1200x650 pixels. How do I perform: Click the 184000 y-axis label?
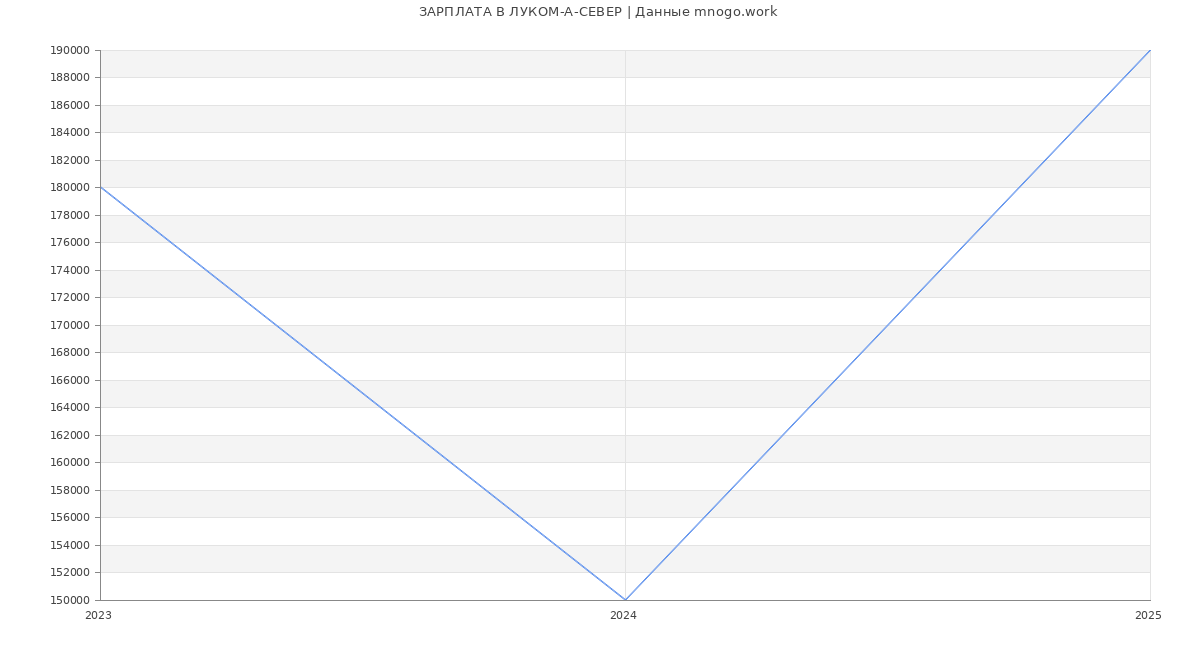tap(70, 133)
